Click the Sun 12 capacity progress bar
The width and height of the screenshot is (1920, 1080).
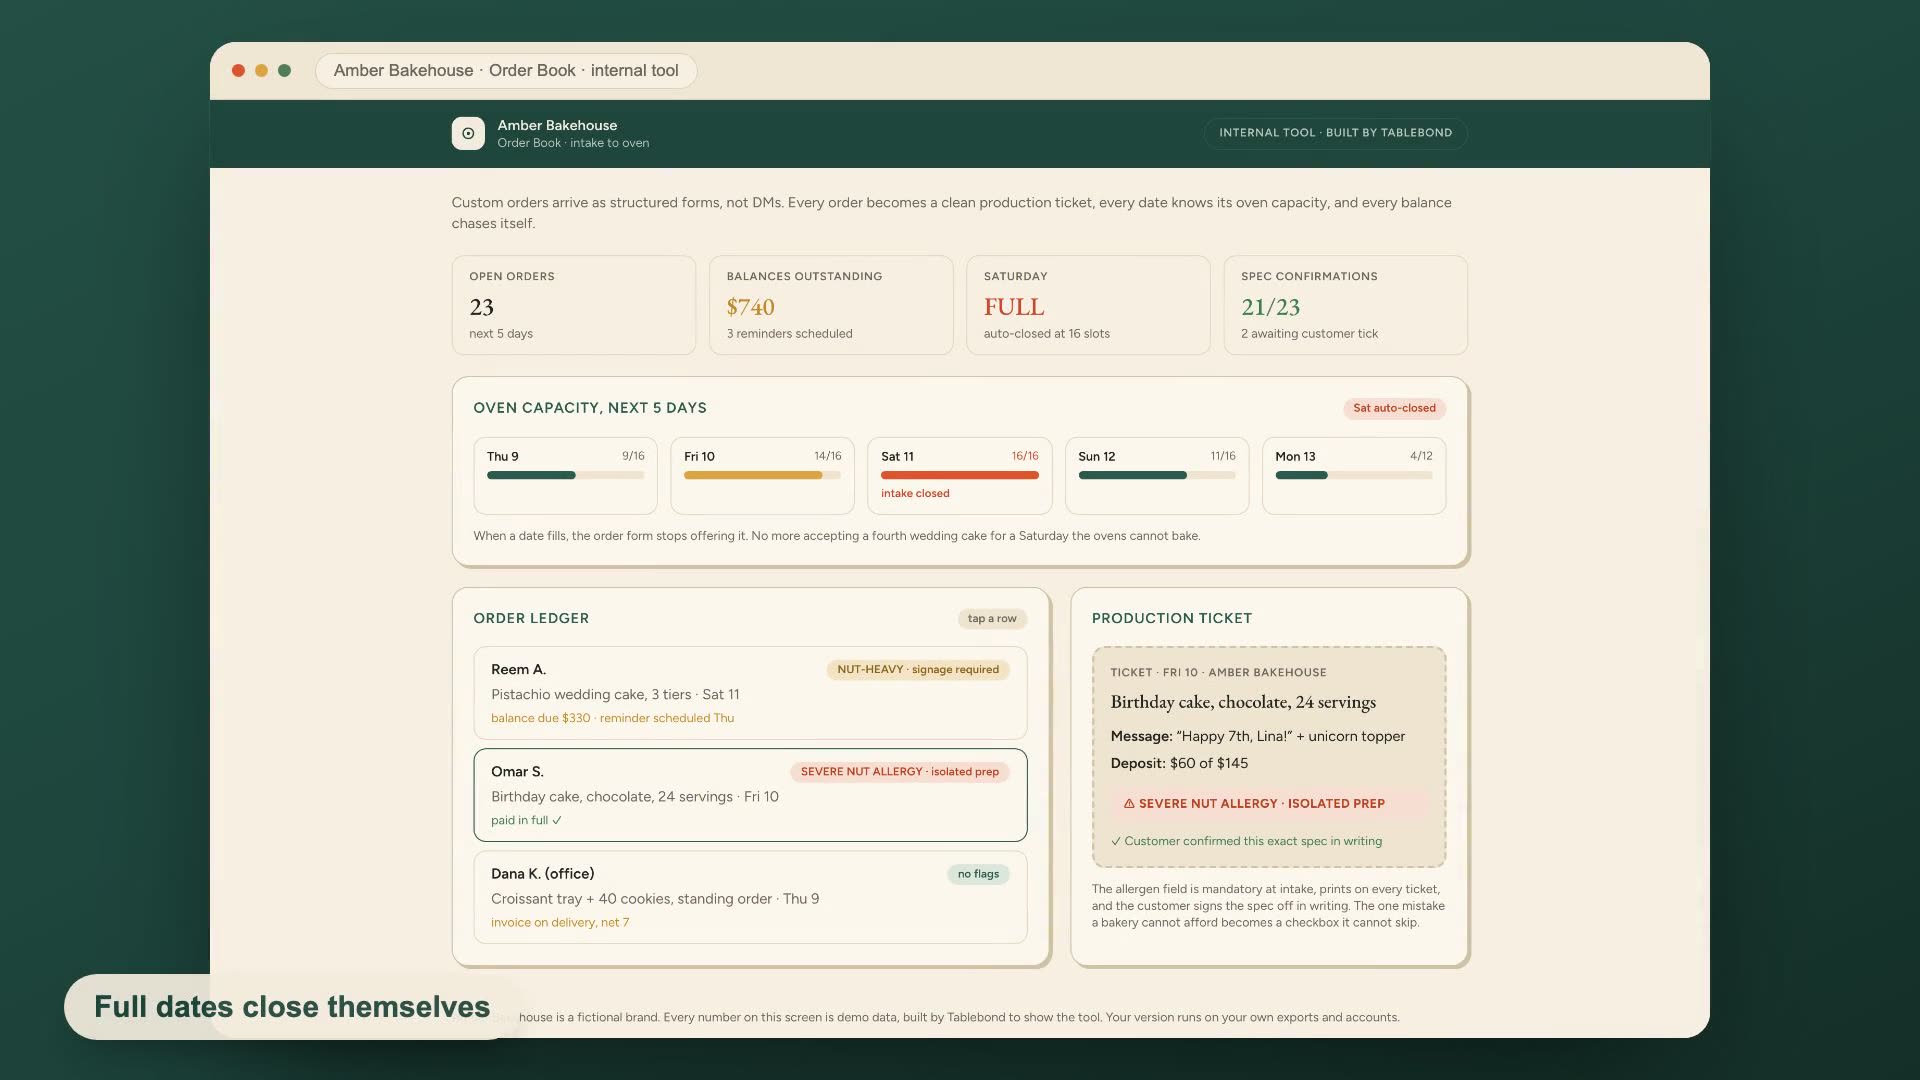[1156, 475]
